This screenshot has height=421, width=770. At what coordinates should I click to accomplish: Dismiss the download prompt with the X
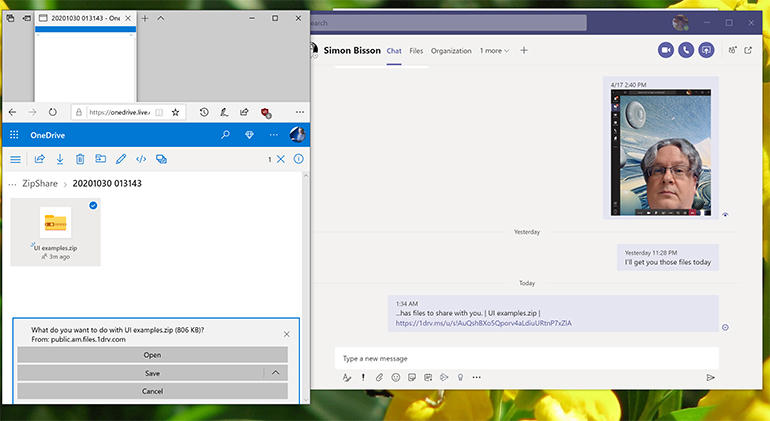[287, 334]
